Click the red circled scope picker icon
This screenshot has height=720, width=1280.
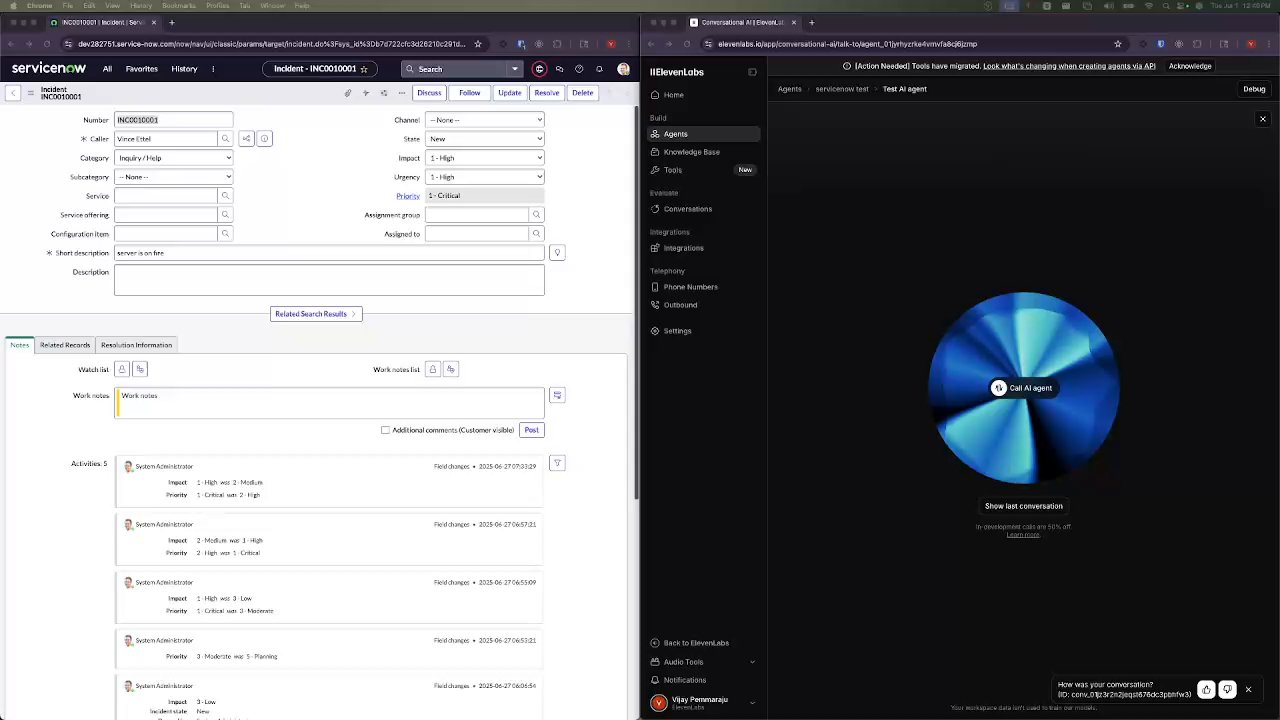[539, 69]
